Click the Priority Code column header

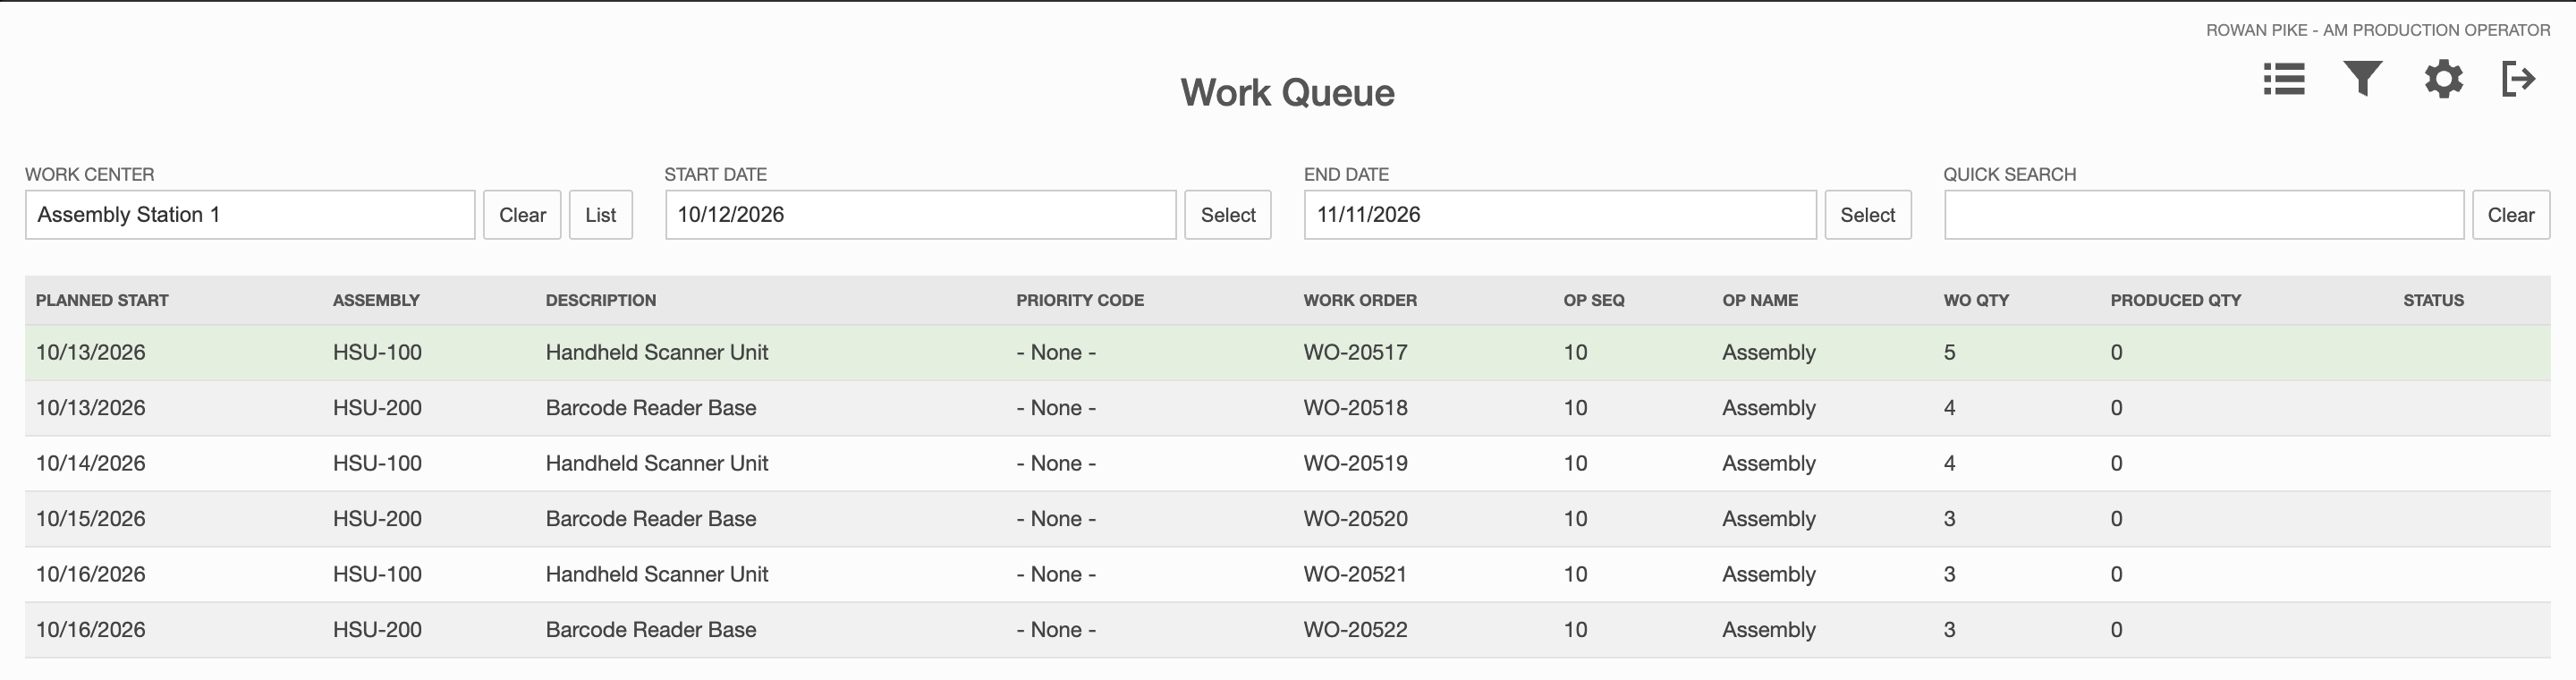1080,300
